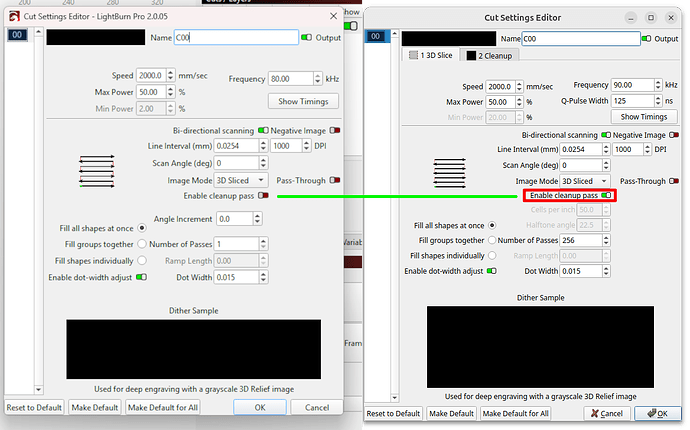Toggle Output switch in the LightBurn Pro window
690x430 pixels.
coord(307,37)
